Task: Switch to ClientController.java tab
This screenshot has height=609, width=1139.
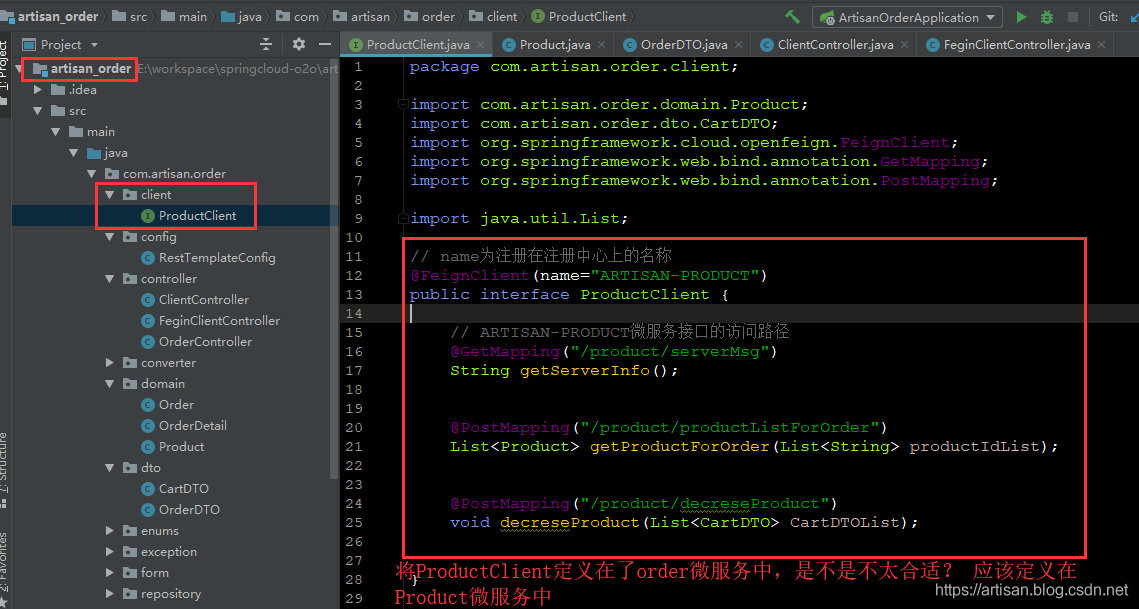Action: point(835,45)
